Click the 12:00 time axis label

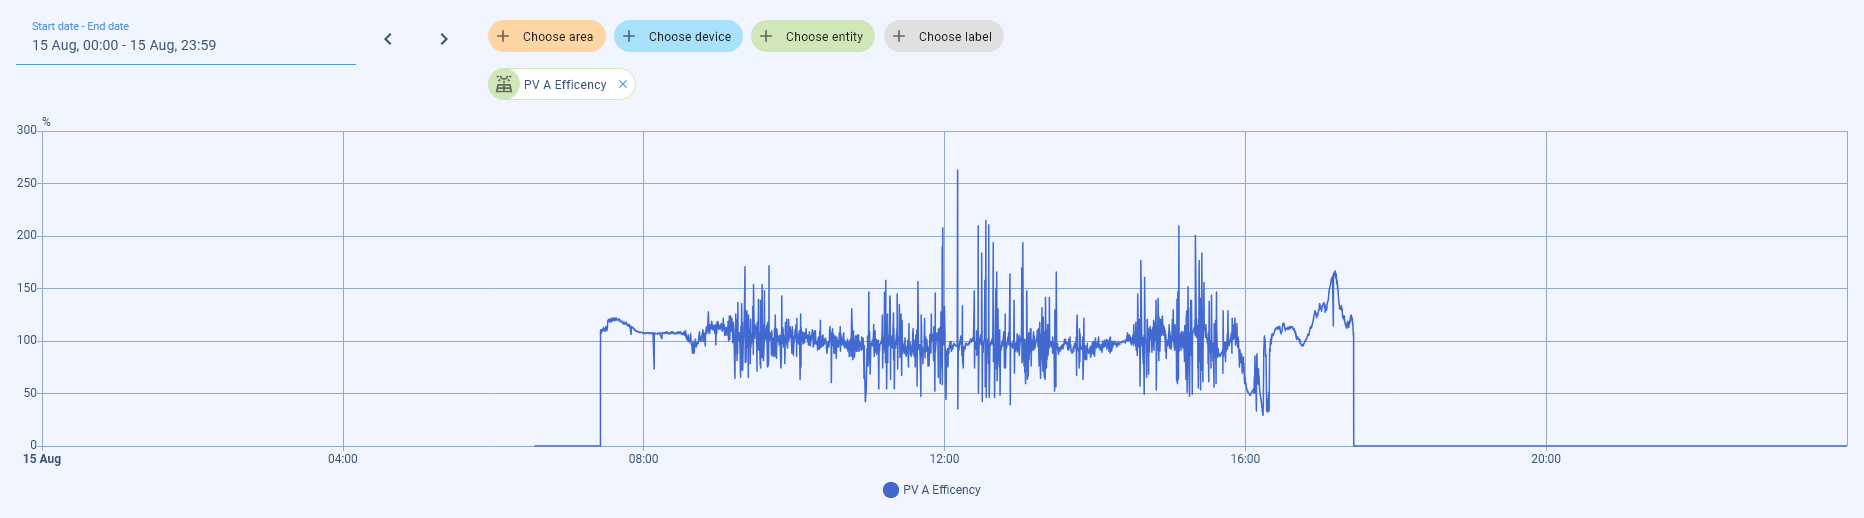944,459
